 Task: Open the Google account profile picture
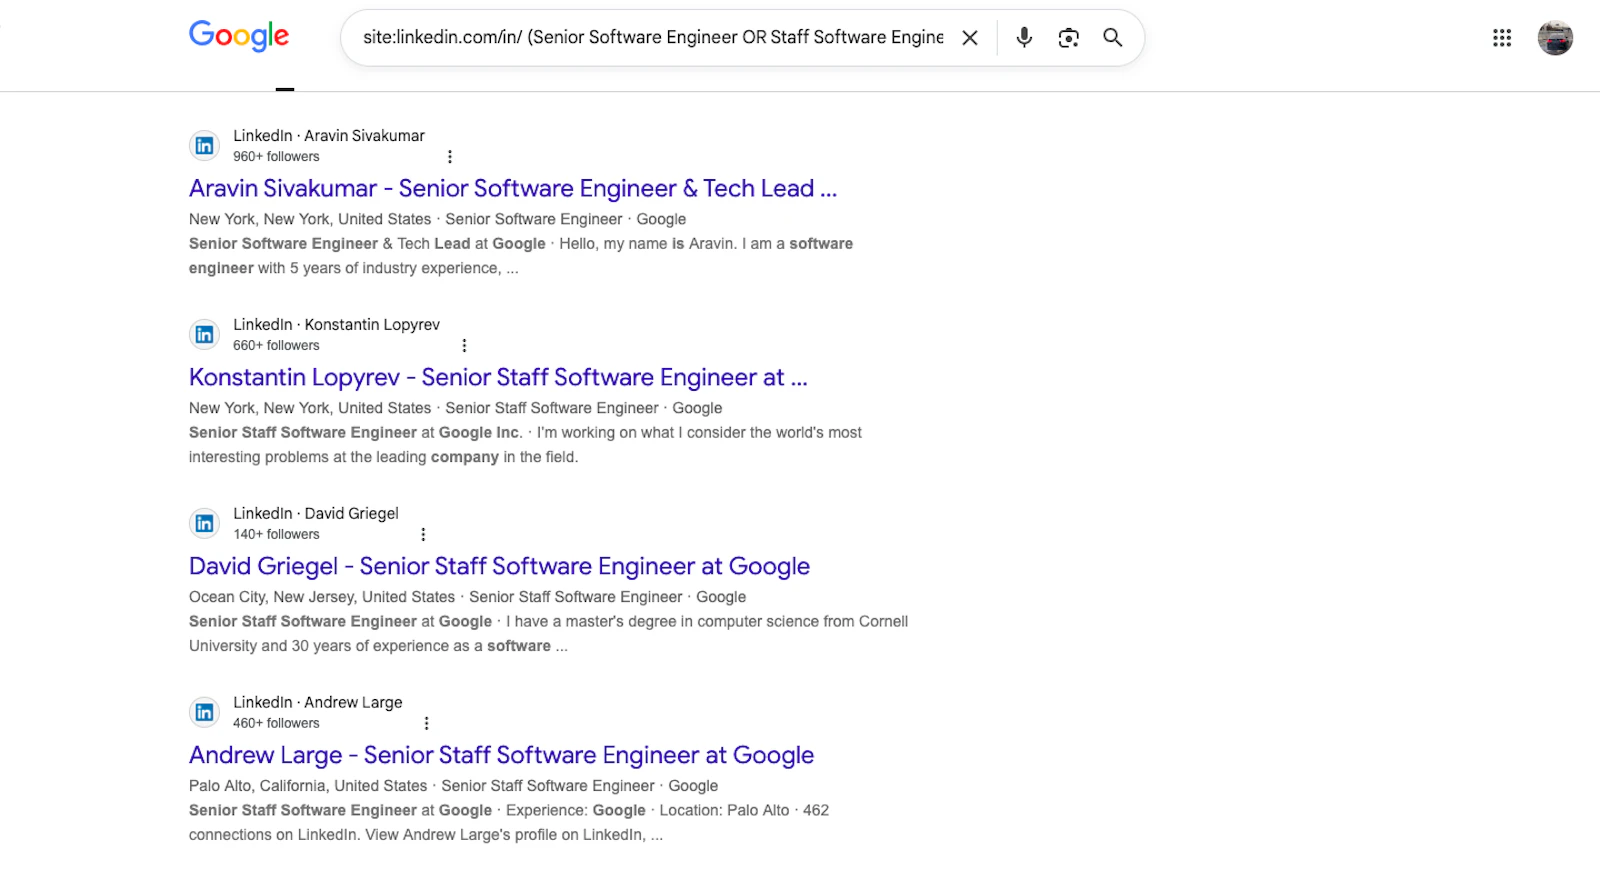[x=1555, y=38]
